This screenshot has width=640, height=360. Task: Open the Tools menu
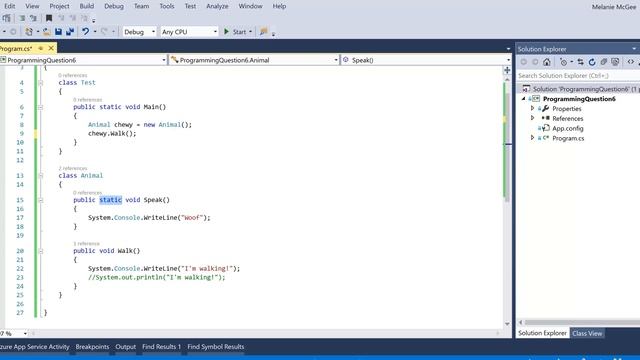(167, 6)
